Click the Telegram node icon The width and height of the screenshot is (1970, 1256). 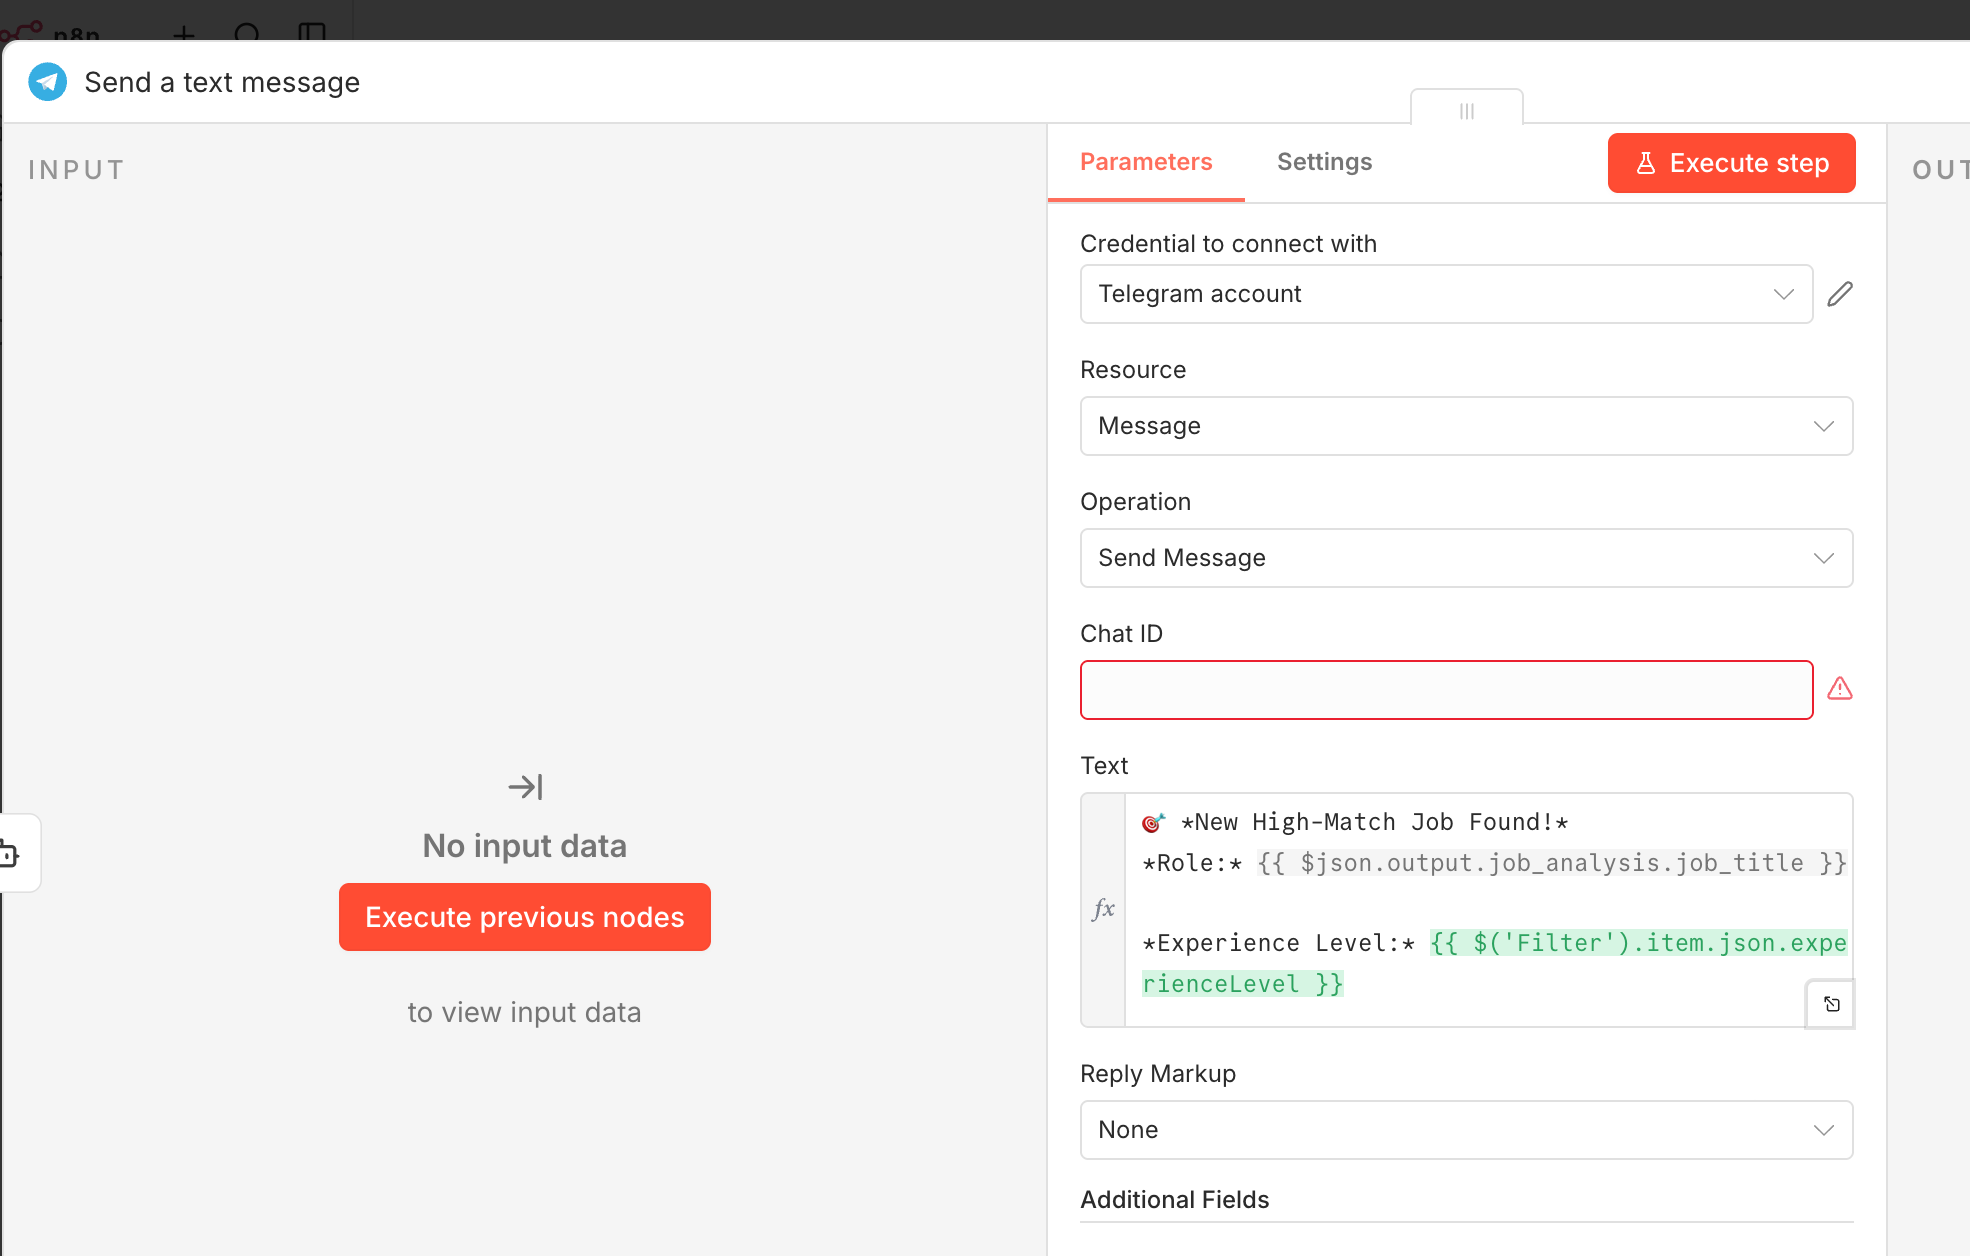click(47, 82)
